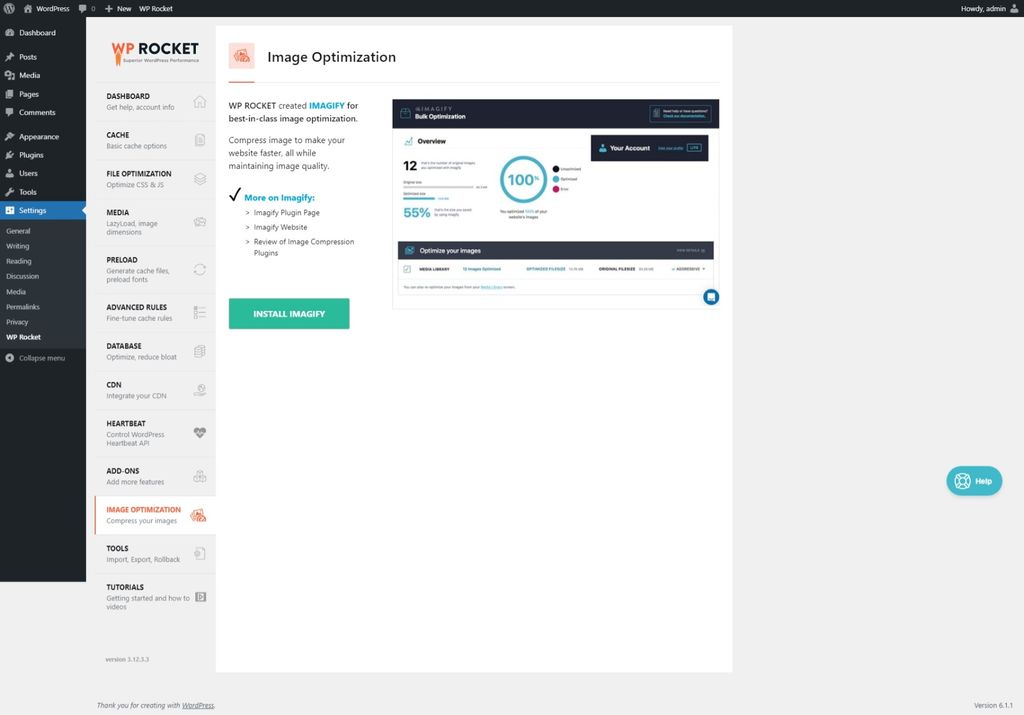
Task: Open the Advanced Rules tab
Action: tap(155, 313)
